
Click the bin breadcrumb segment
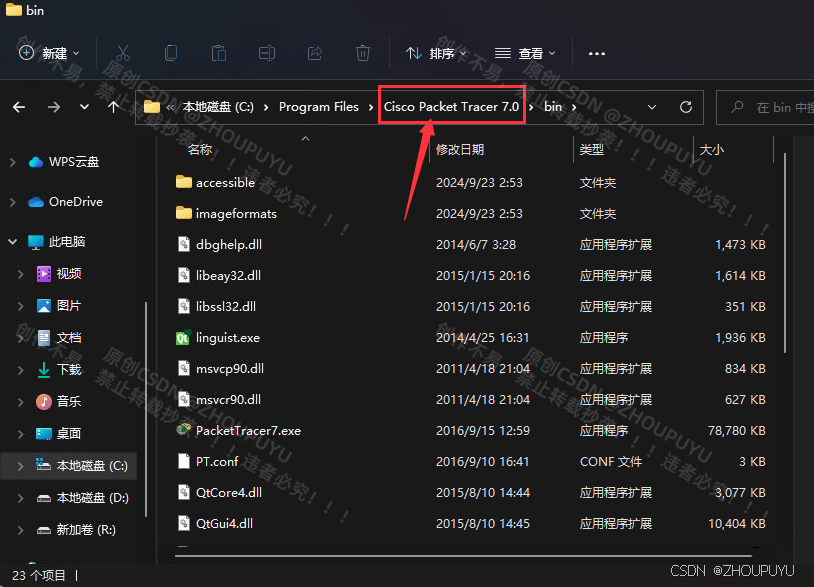click(x=553, y=107)
